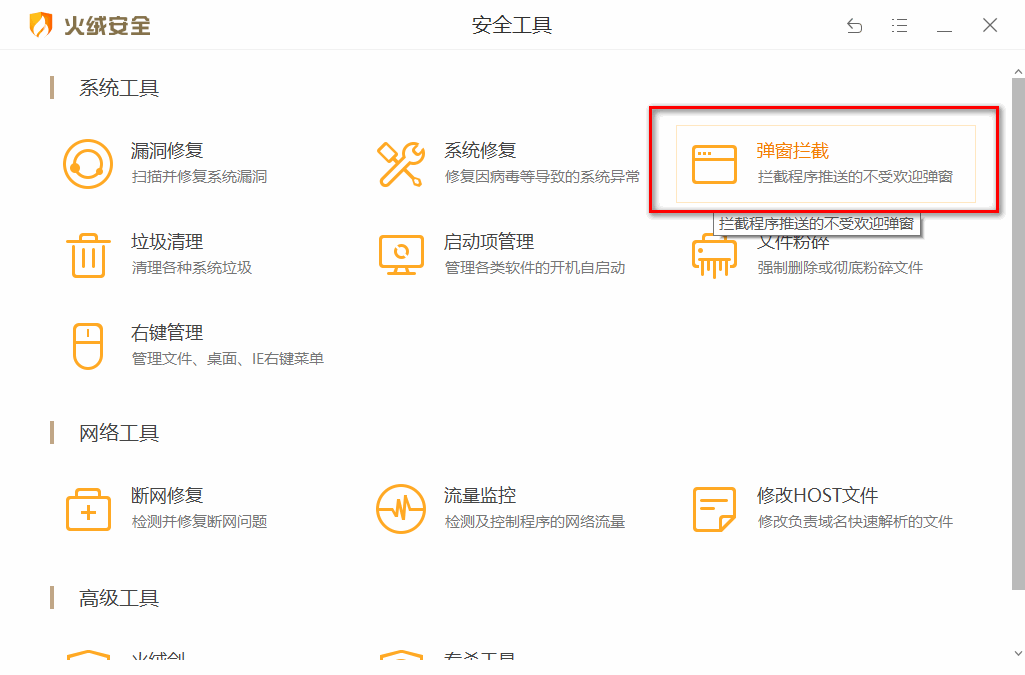The image size is (1025, 675).
Task: Click the scrollbar up arrow
Action: click(1018, 71)
